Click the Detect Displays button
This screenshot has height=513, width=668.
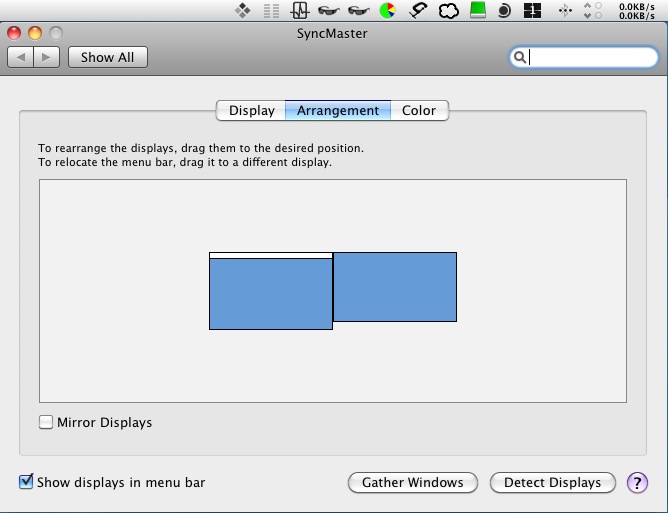(553, 483)
